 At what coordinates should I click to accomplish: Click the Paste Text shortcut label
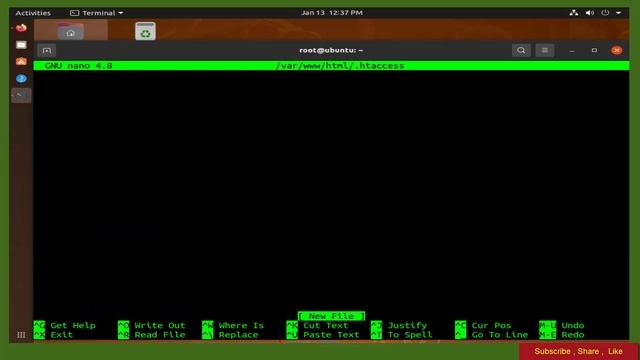331,335
